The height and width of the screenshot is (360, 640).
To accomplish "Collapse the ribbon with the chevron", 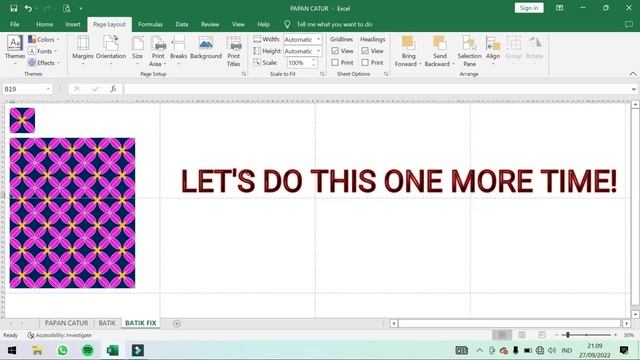I will 633,74.
